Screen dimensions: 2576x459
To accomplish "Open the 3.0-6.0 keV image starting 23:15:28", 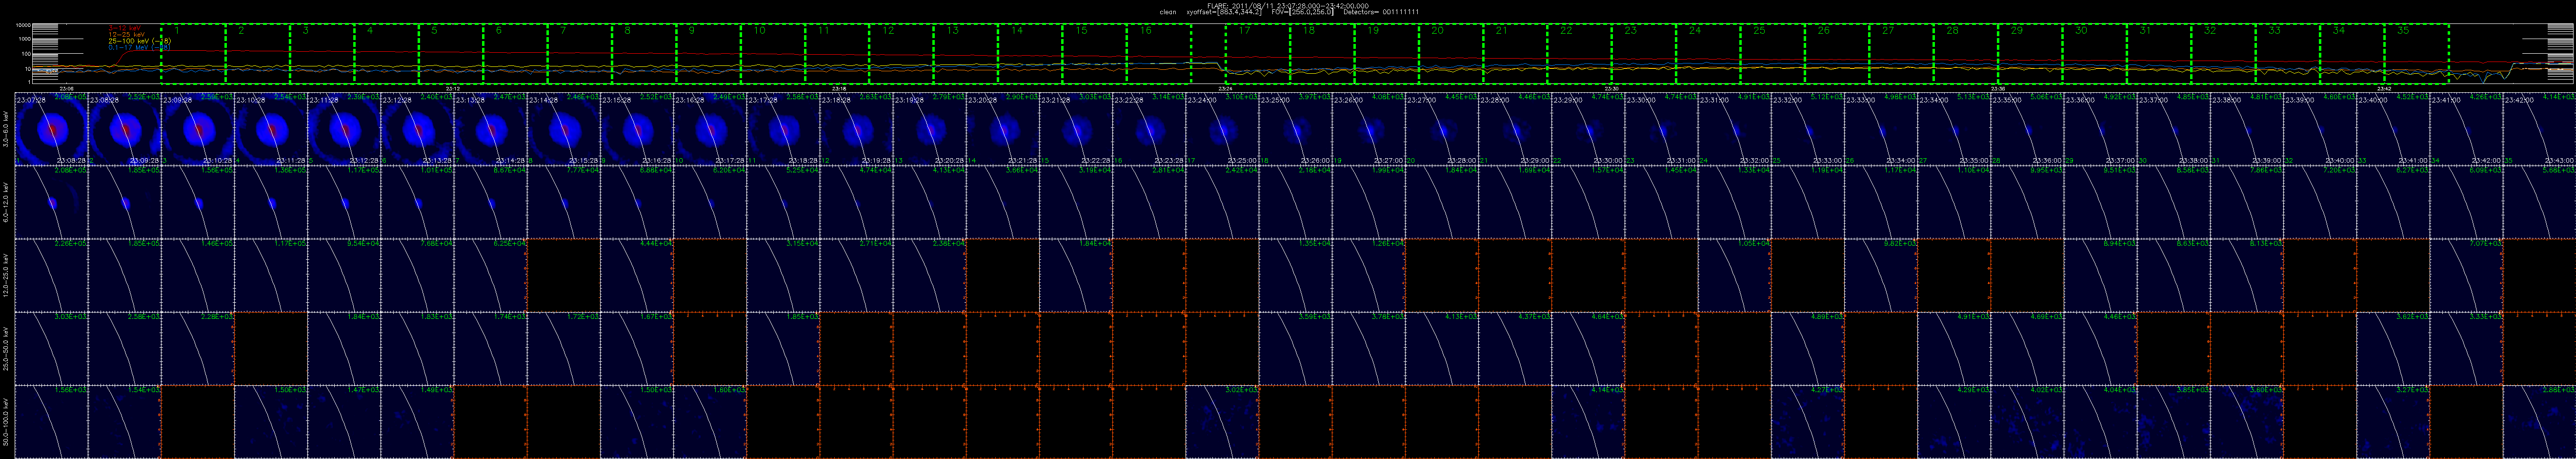I will [x=637, y=129].
